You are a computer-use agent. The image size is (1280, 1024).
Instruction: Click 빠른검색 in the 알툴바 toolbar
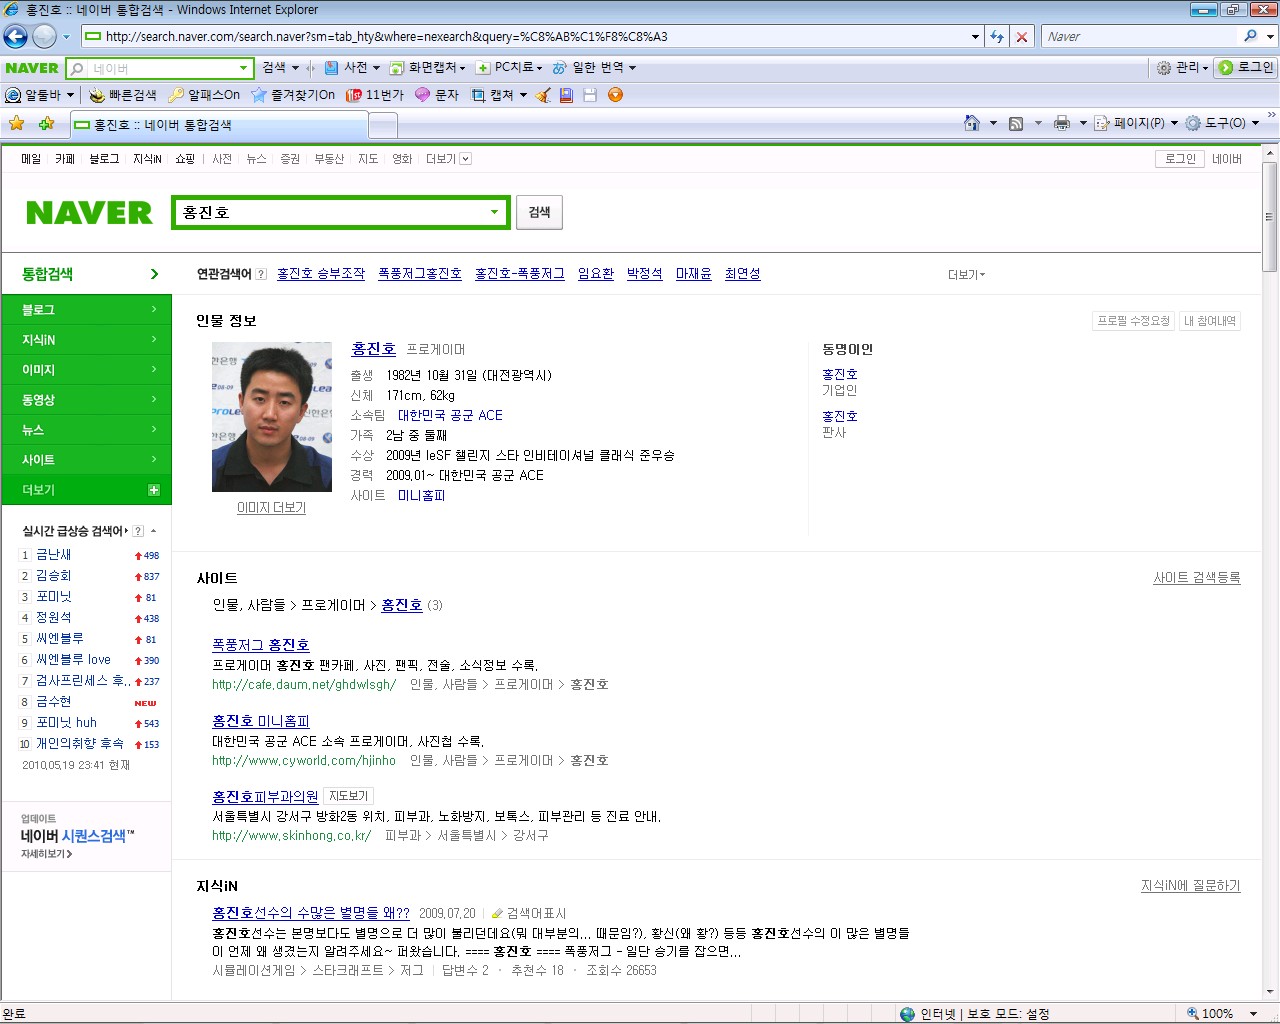(x=123, y=95)
